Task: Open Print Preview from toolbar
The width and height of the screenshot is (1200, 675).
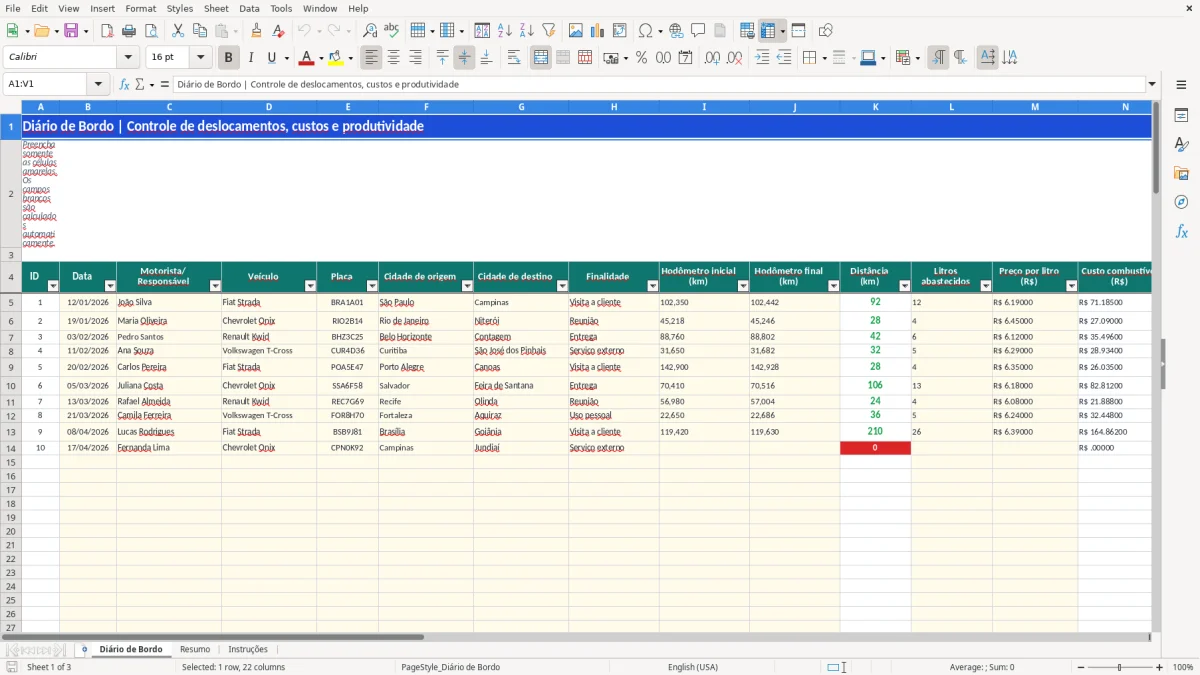Action: coord(151,31)
